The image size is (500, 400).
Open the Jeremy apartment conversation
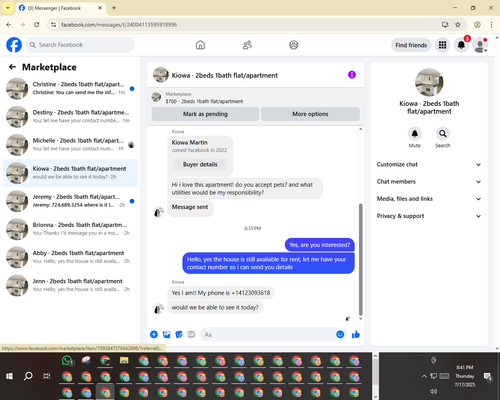coord(70,201)
